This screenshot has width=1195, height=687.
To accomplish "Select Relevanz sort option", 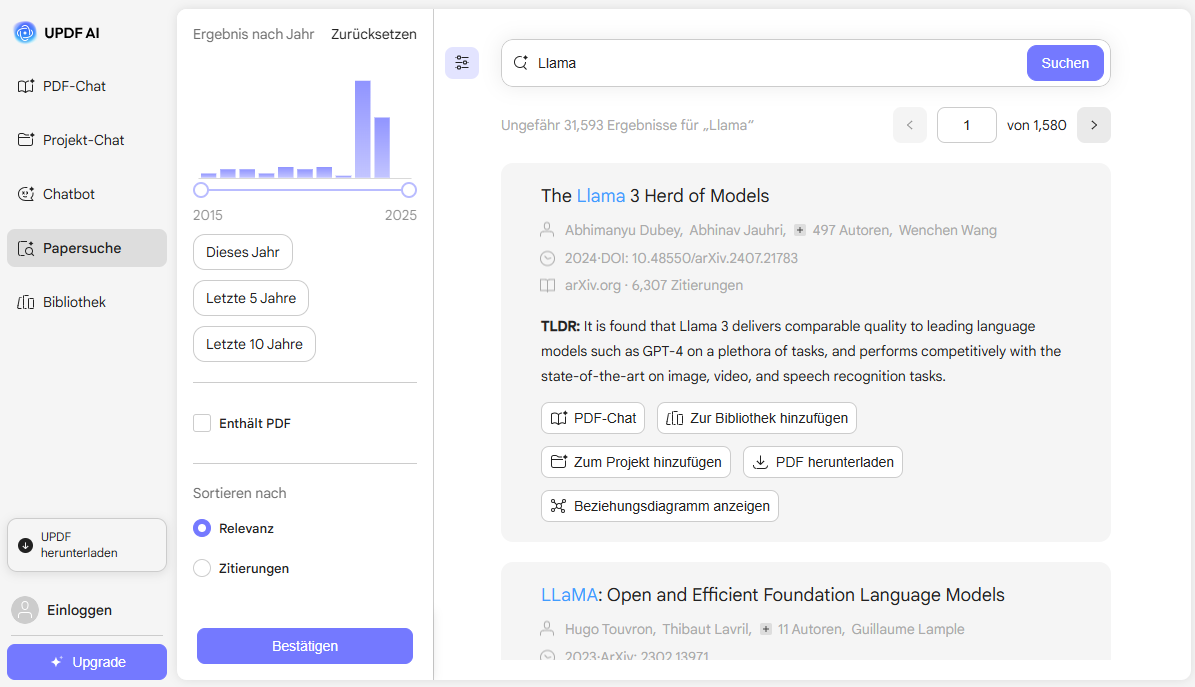I will pos(202,528).
